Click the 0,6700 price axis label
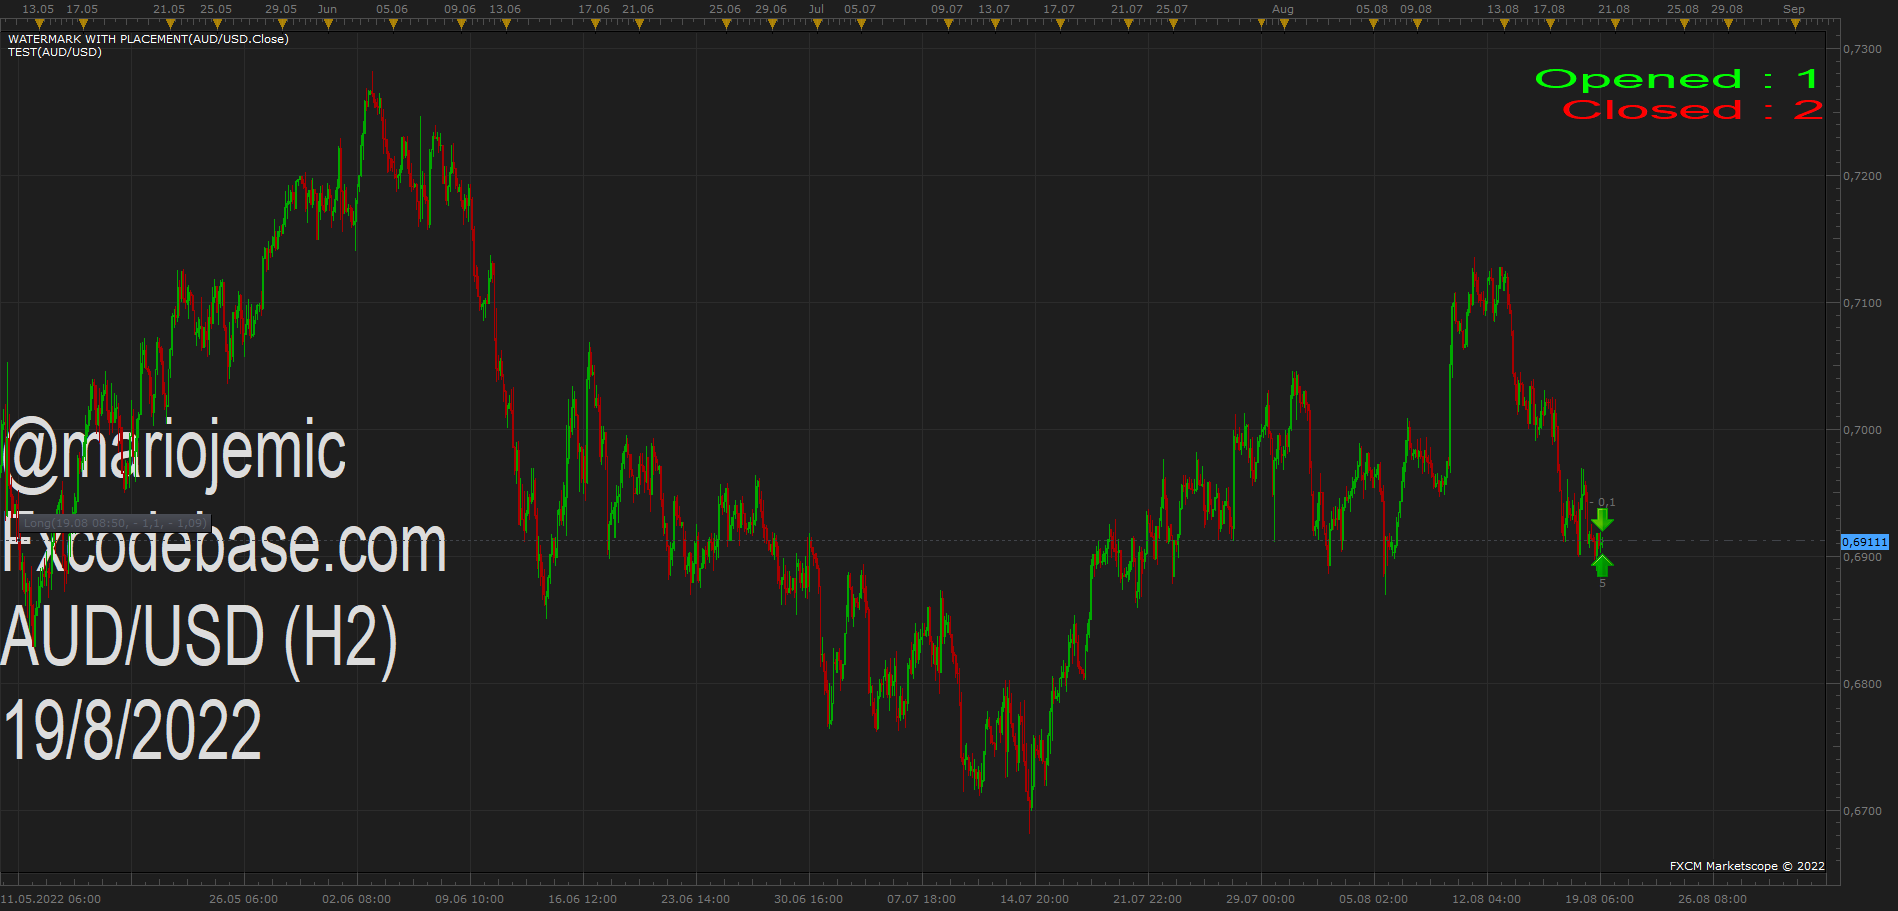The height and width of the screenshot is (911, 1898). pyautogui.click(x=1862, y=811)
